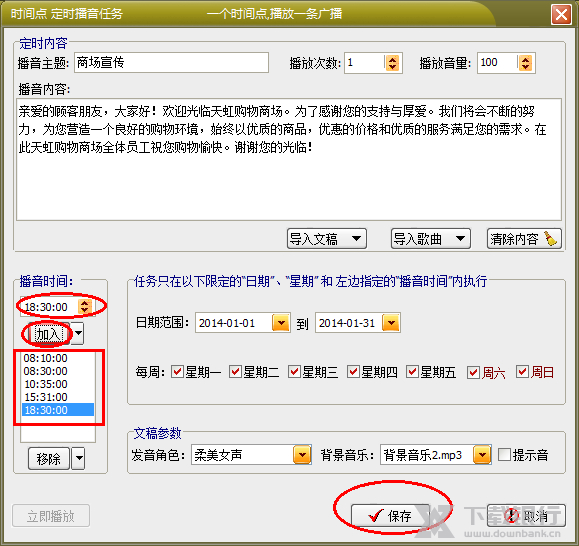Close the dialog with the red X
This screenshot has height=546, width=579.
(561, 15)
